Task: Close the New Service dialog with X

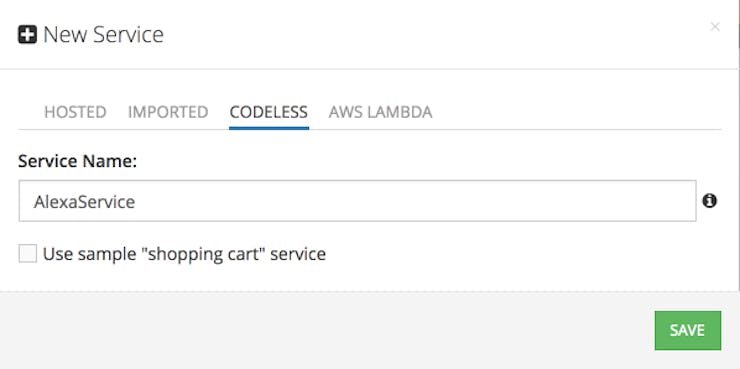Action: coord(715,27)
